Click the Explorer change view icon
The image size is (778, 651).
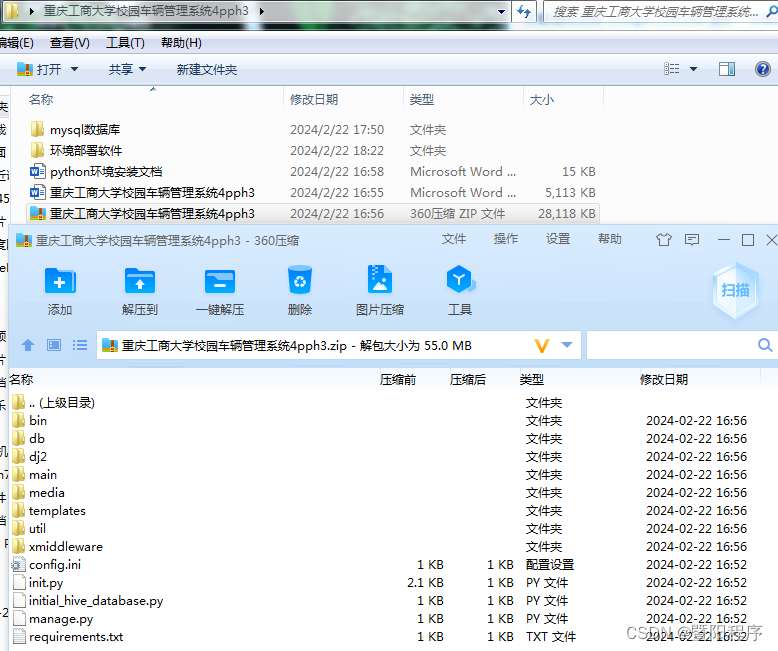pos(672,69)
